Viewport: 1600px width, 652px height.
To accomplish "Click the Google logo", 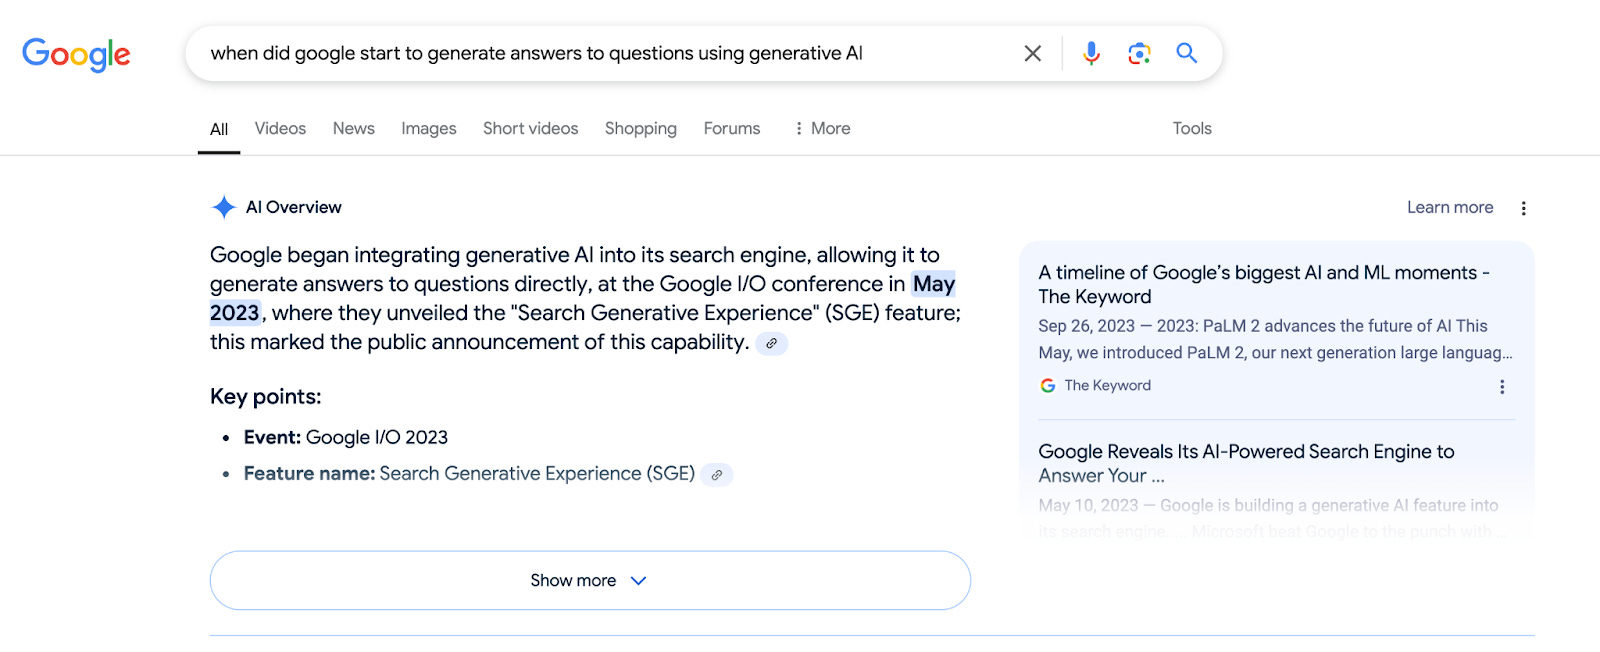I will click(x=76, y=54).
